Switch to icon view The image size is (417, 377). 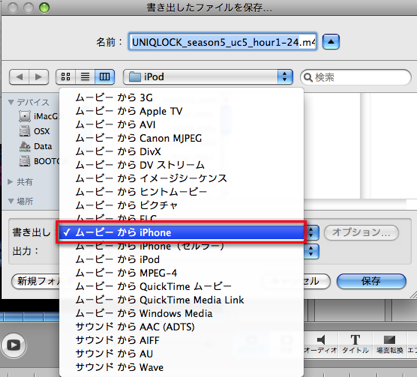[x=66, y=77]
